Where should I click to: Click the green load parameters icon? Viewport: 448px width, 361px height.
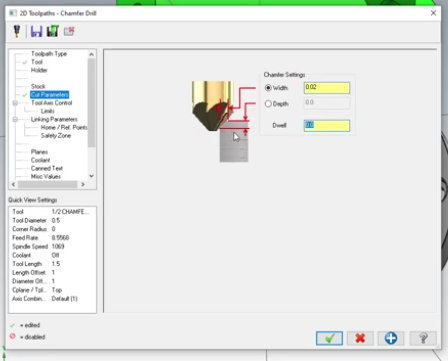53,31
